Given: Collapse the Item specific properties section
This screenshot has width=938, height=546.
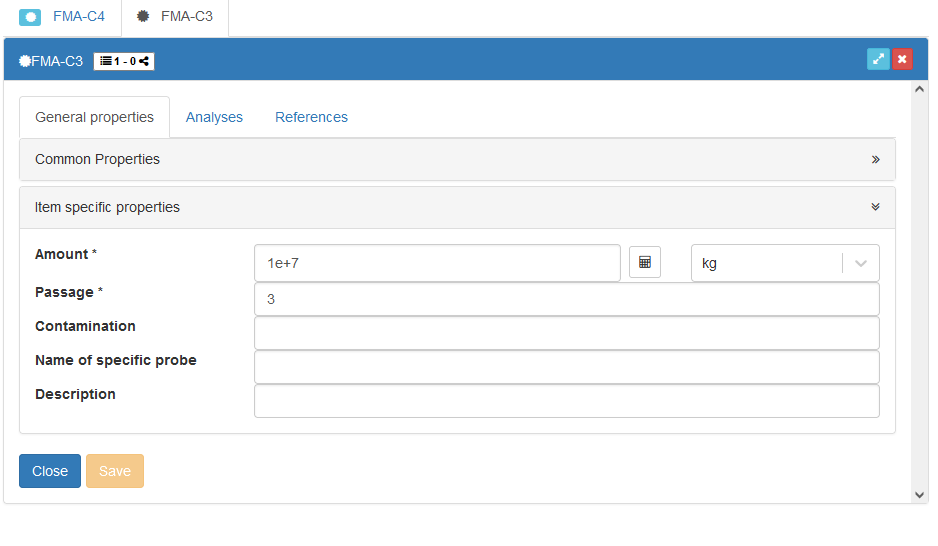Looking at the screenshot, I should pyautogui.click(x=875, y=207).
